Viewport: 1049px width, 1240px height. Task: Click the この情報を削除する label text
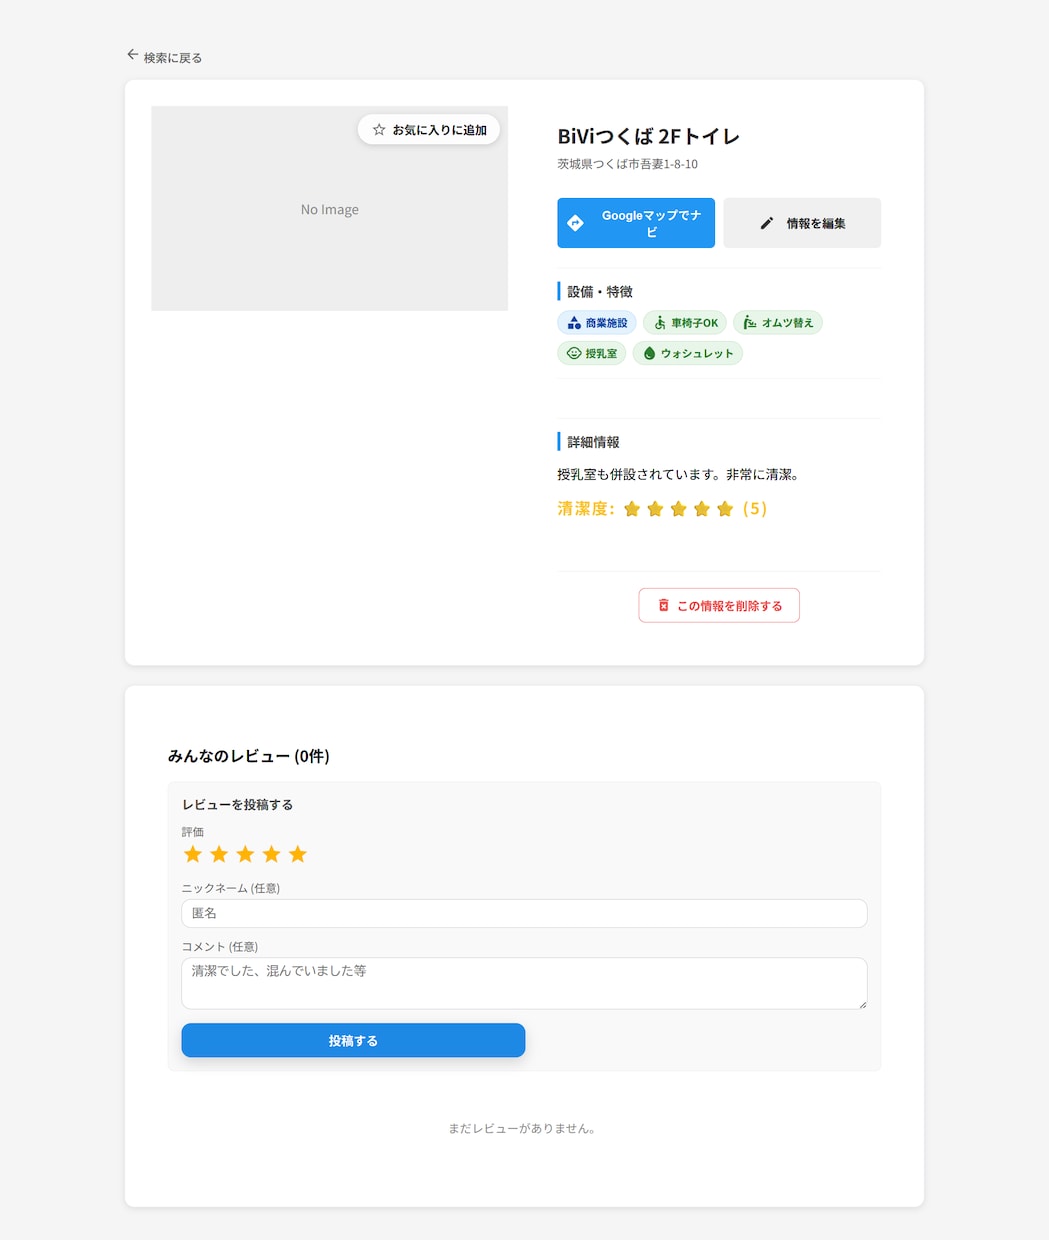(x=730, y=606)
